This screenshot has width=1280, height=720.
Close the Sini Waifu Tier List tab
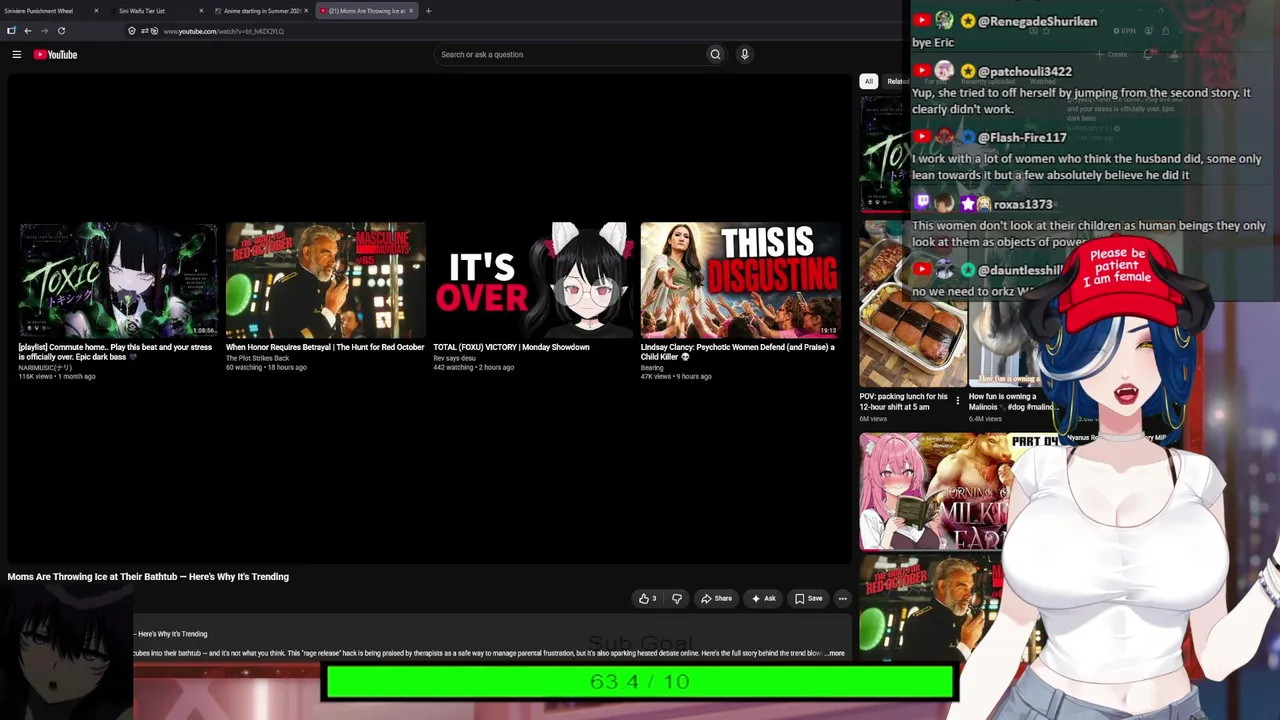coord(201,11)
